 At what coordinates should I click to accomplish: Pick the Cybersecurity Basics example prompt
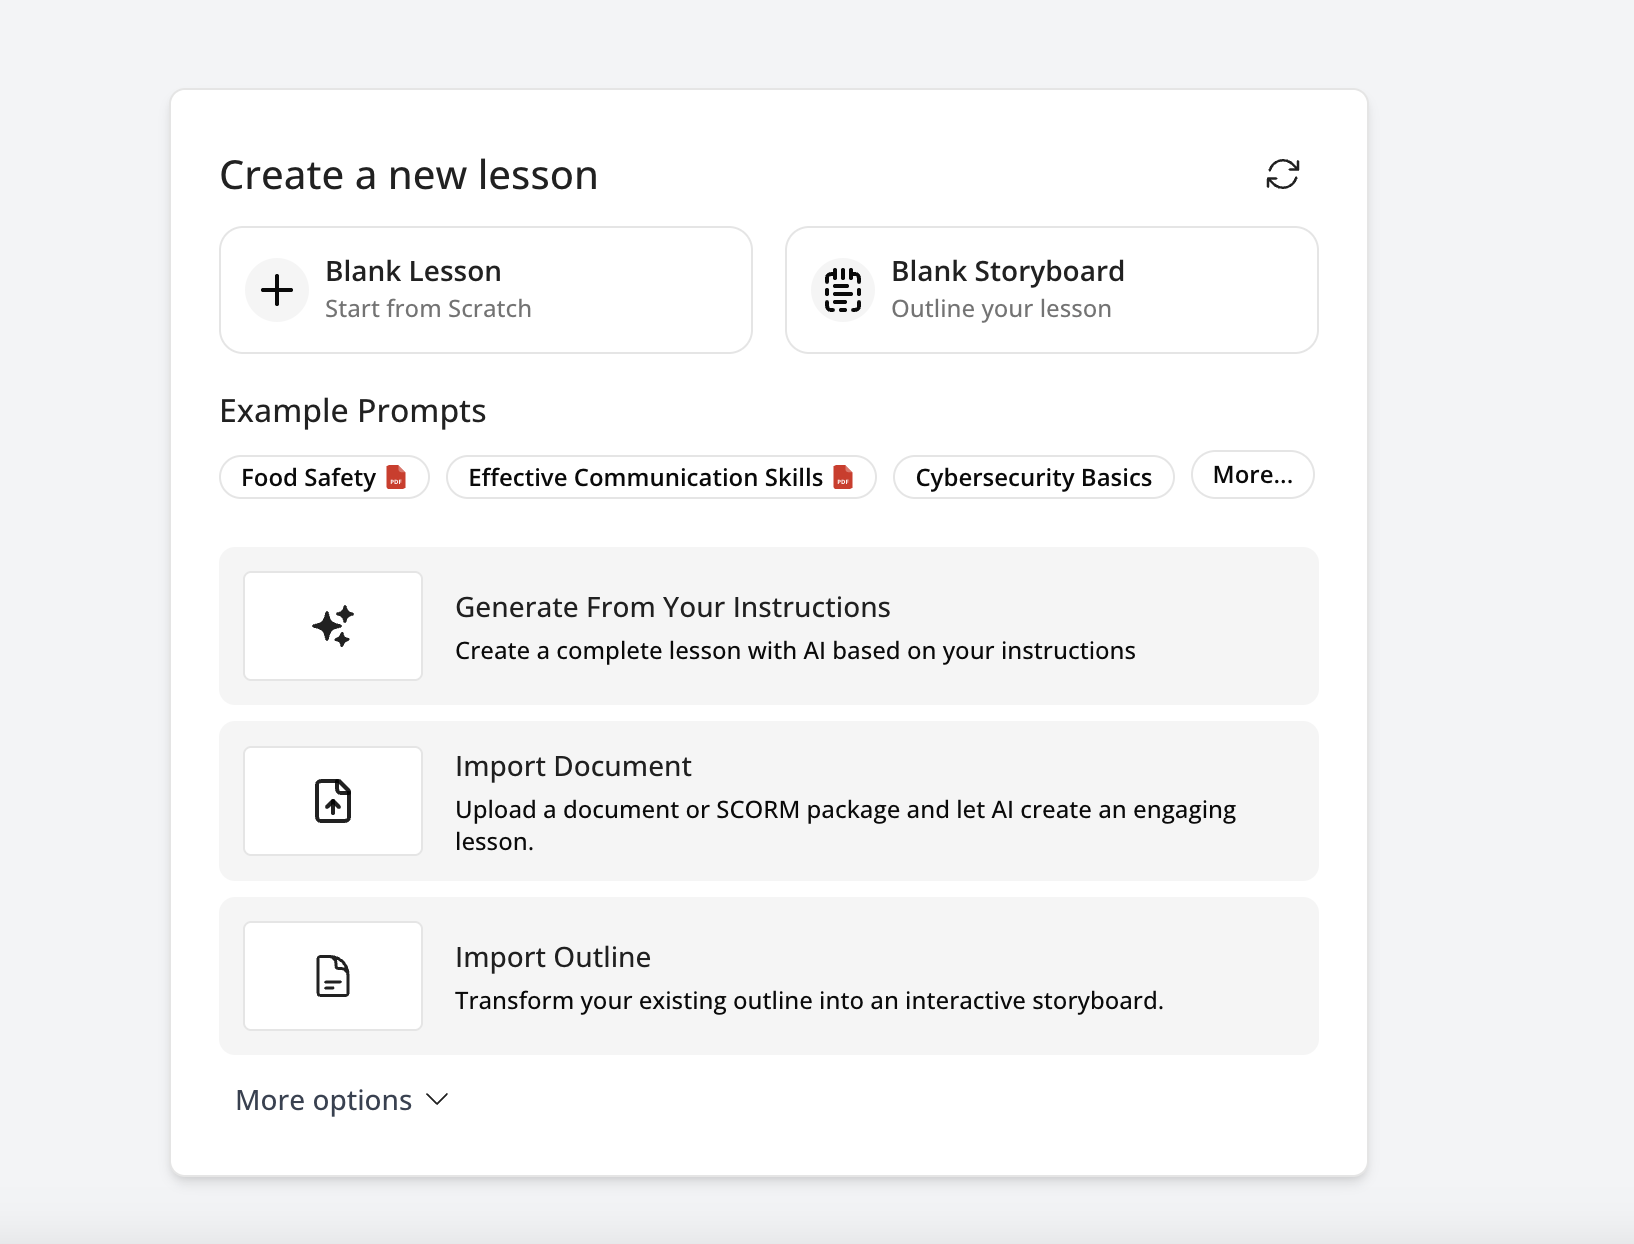coord(1033,478)
